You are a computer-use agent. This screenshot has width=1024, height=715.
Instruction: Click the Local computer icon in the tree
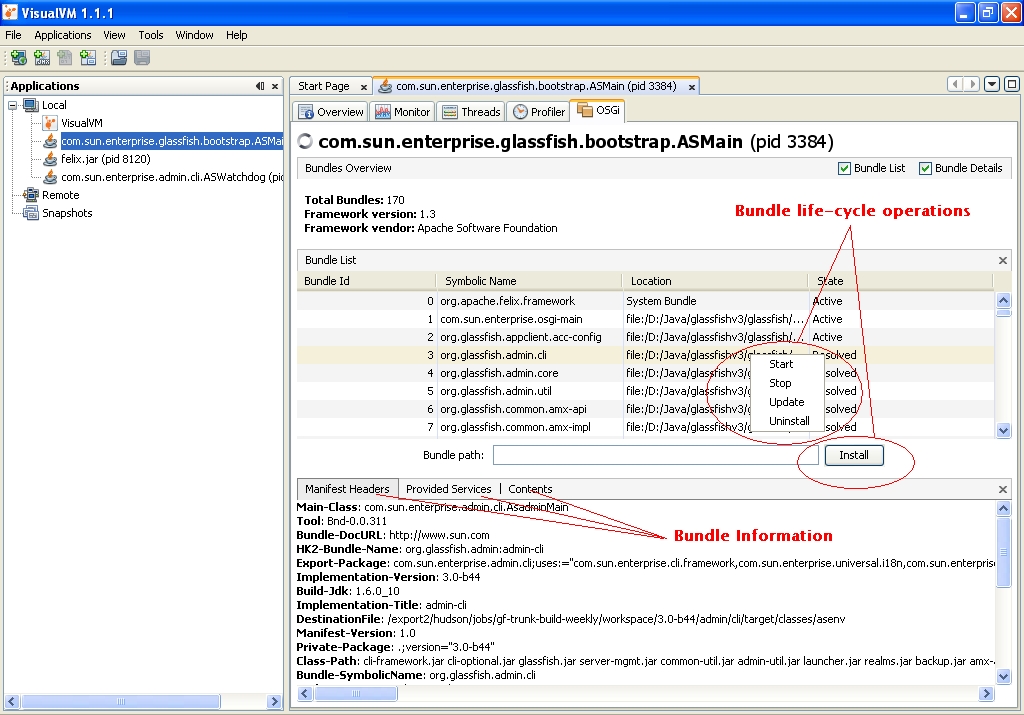point(31,105)
